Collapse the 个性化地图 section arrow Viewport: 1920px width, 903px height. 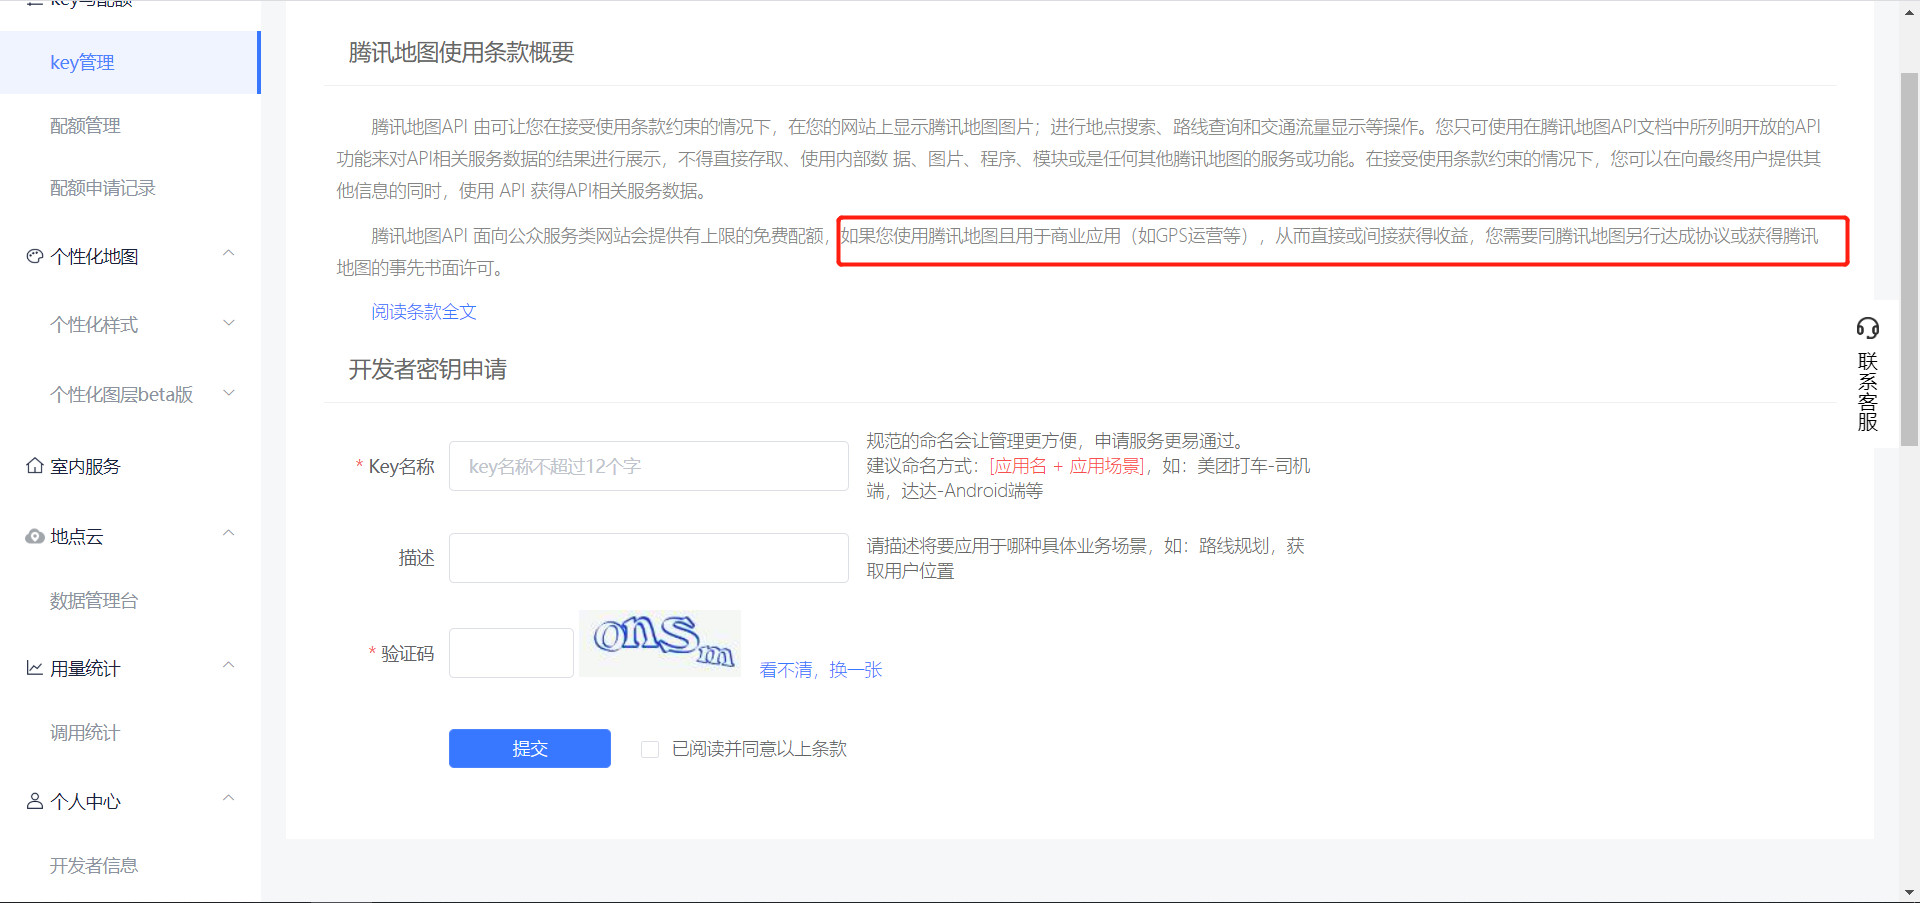point(228,254)
